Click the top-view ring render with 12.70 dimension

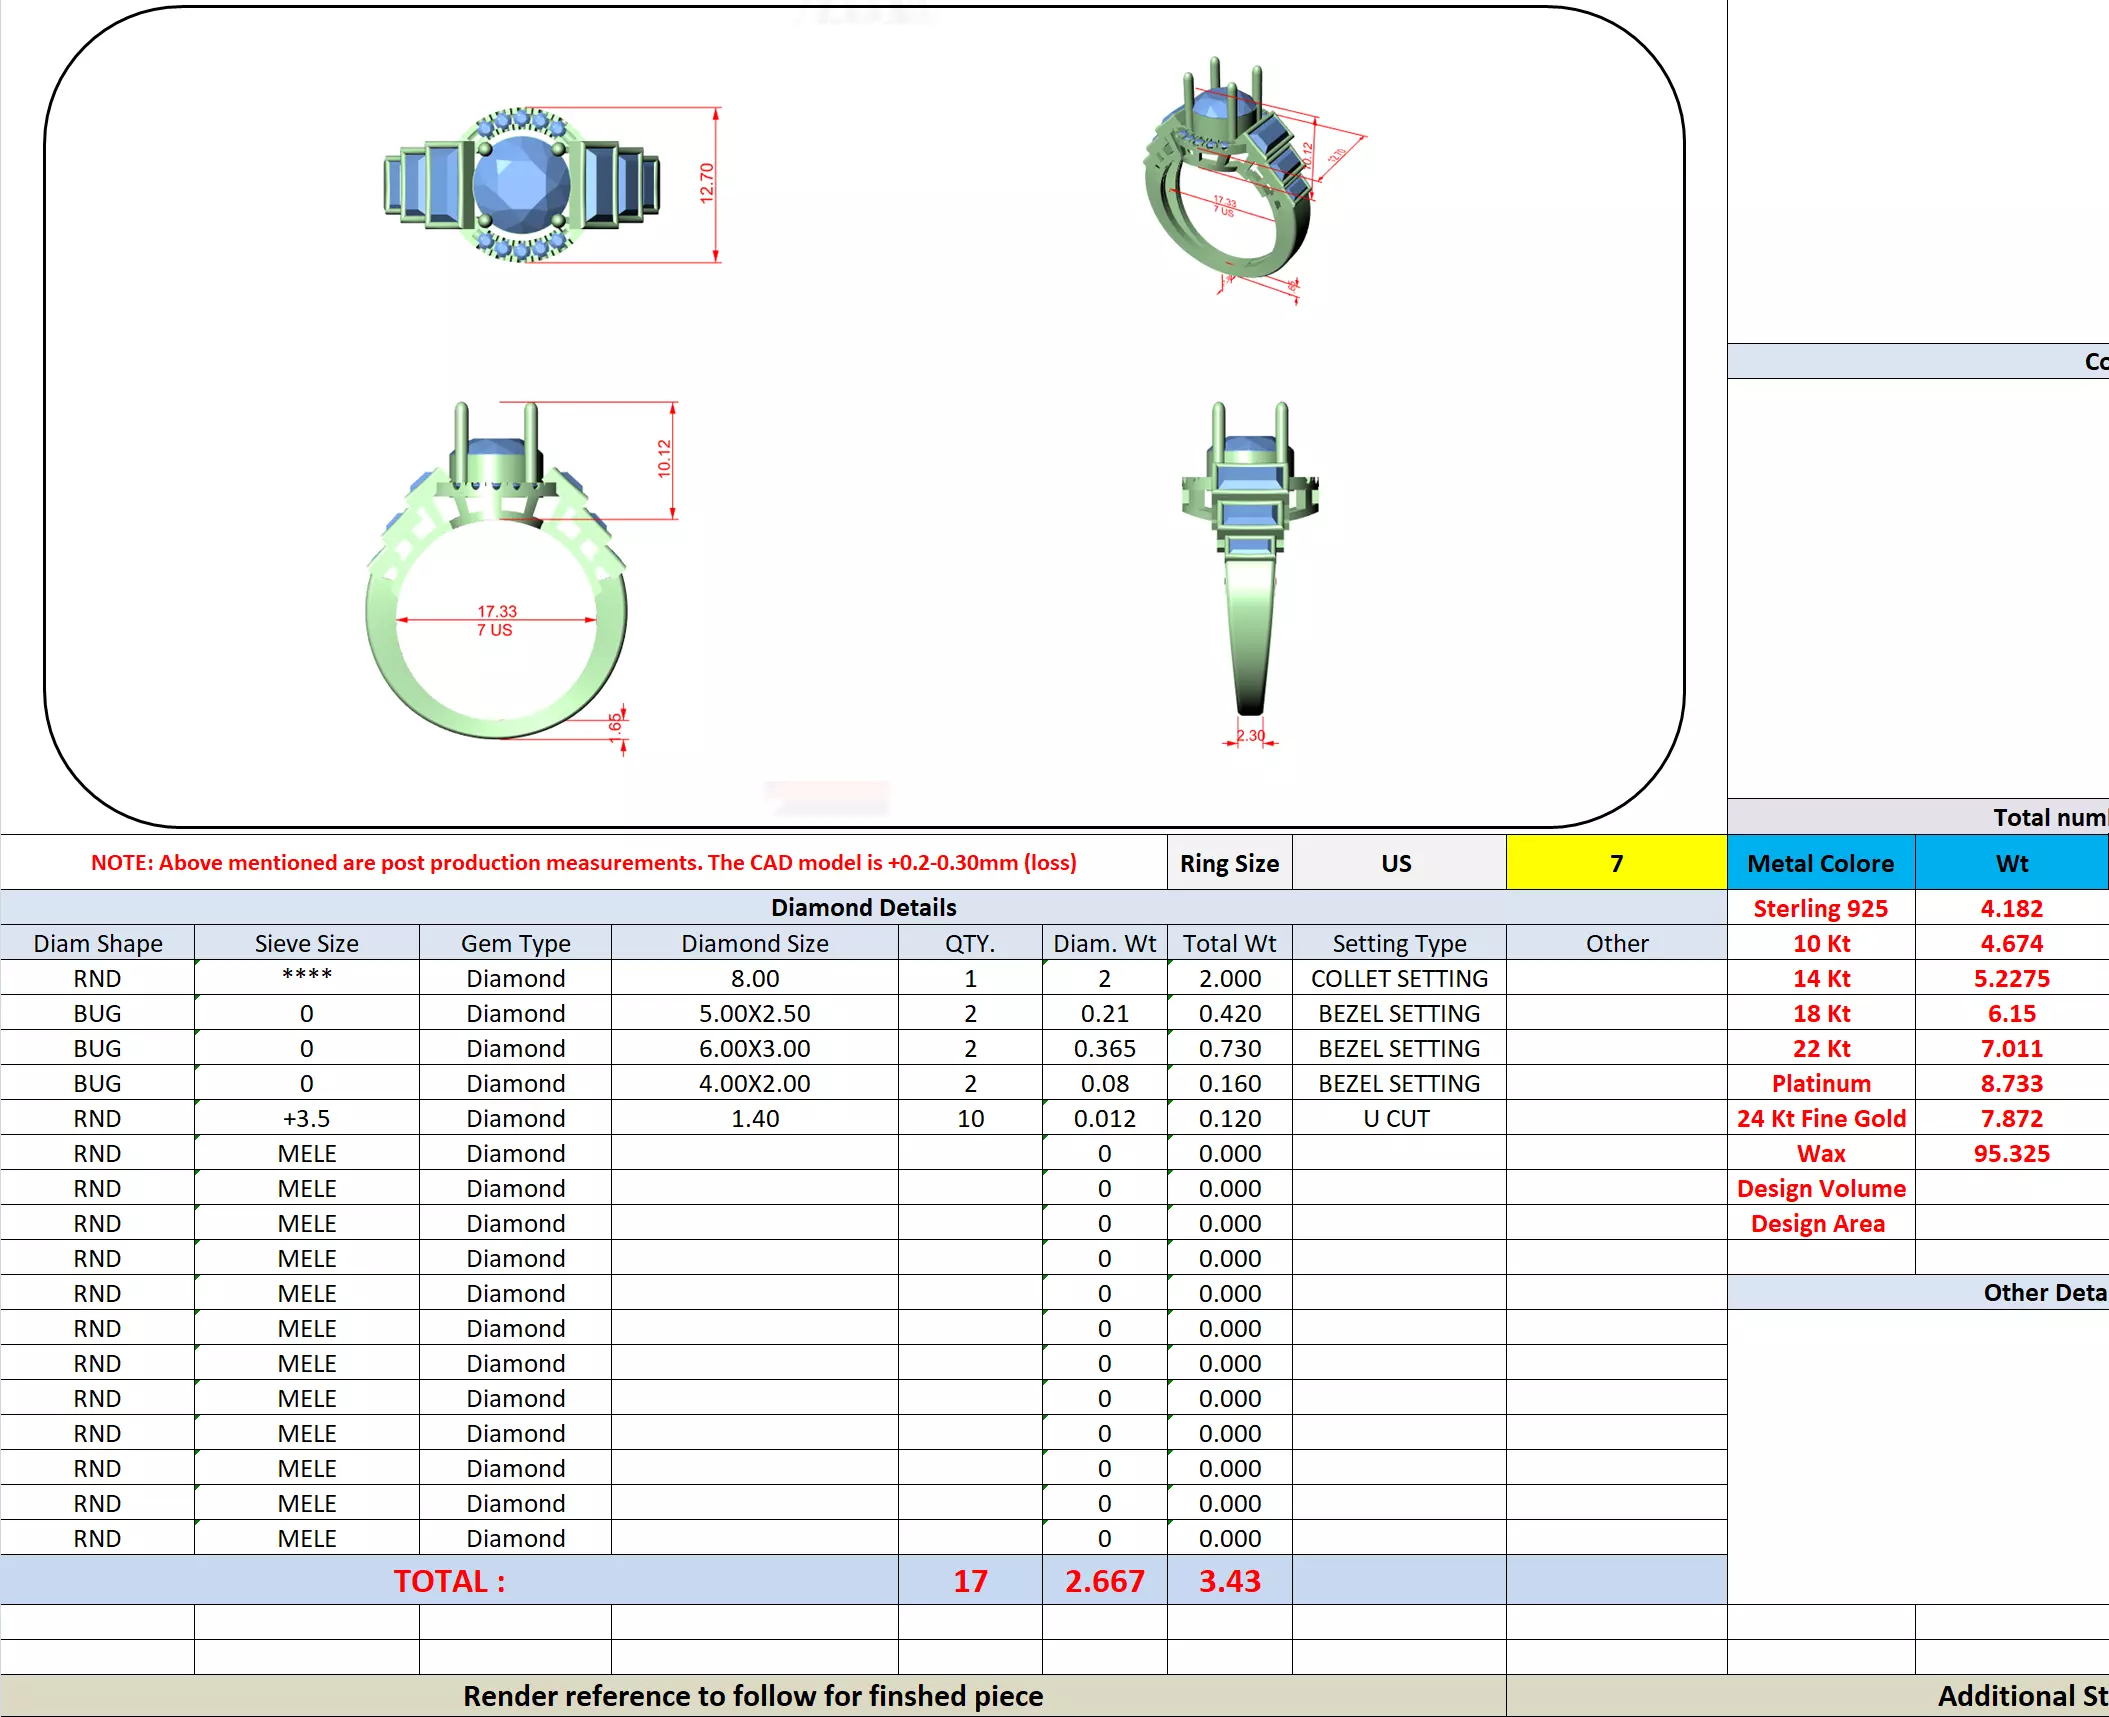522,185
